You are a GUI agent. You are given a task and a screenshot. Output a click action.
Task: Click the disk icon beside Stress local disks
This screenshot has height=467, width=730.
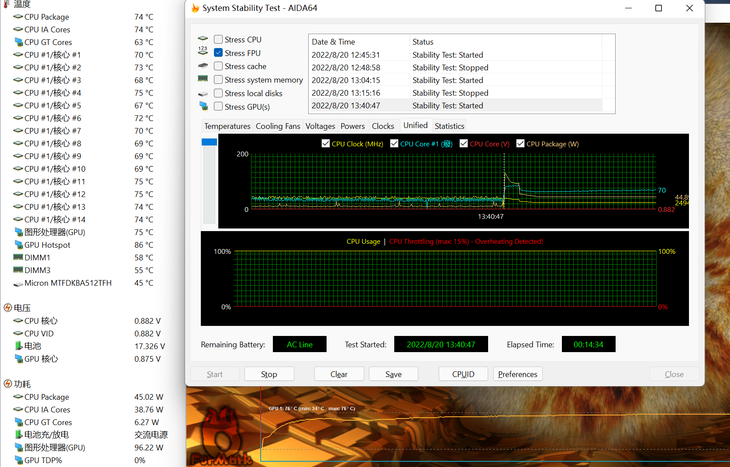(x=203, y=94)
